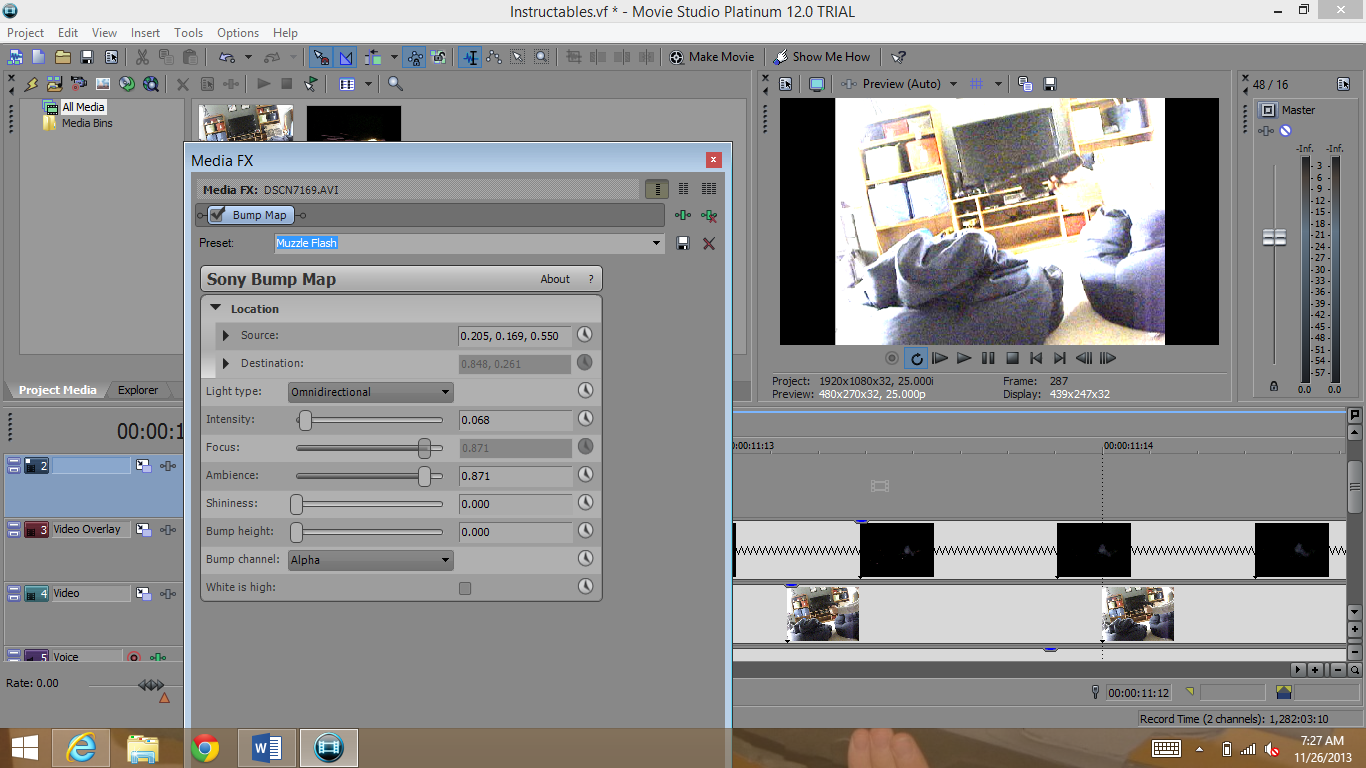Click the Remove Selected Plug-In icon
This screenshot has height=768, width=1366.
[709, 215]
